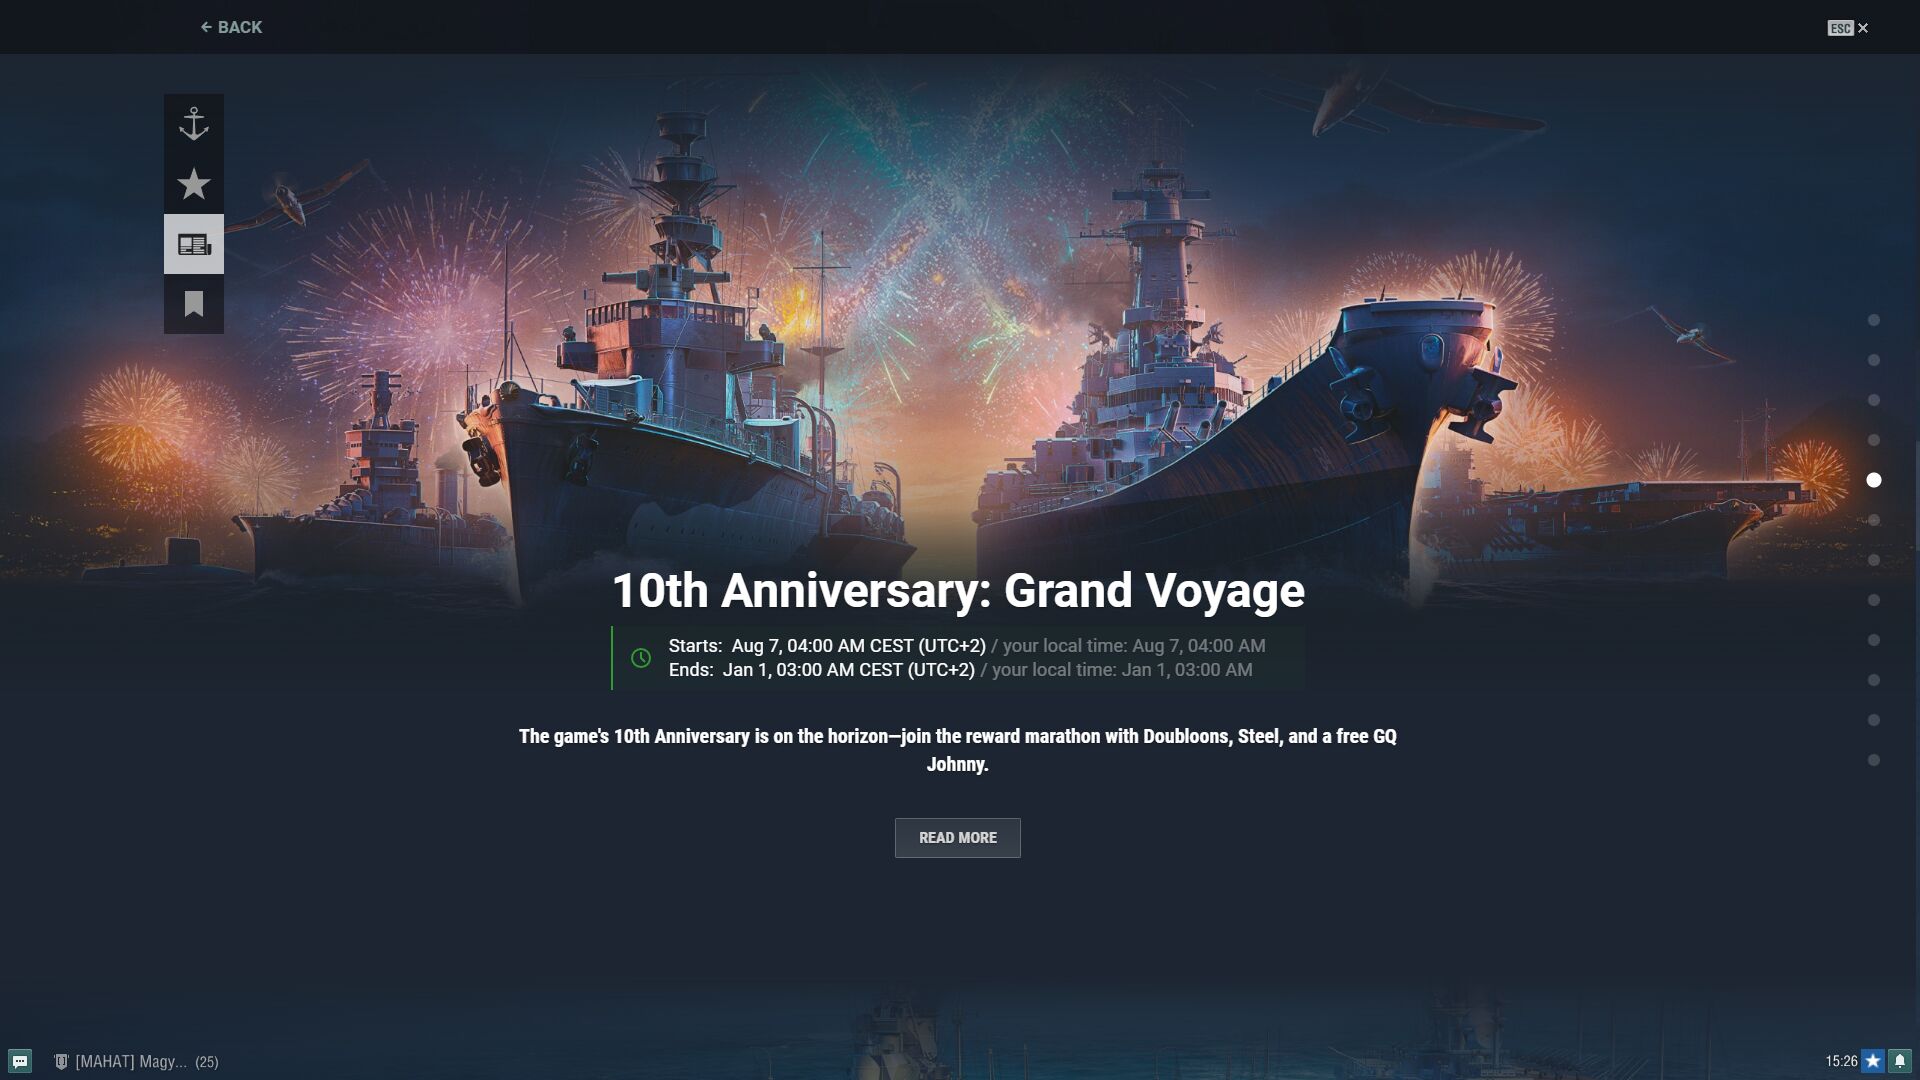Close the news screen with ESC X

pos(1848,28)
